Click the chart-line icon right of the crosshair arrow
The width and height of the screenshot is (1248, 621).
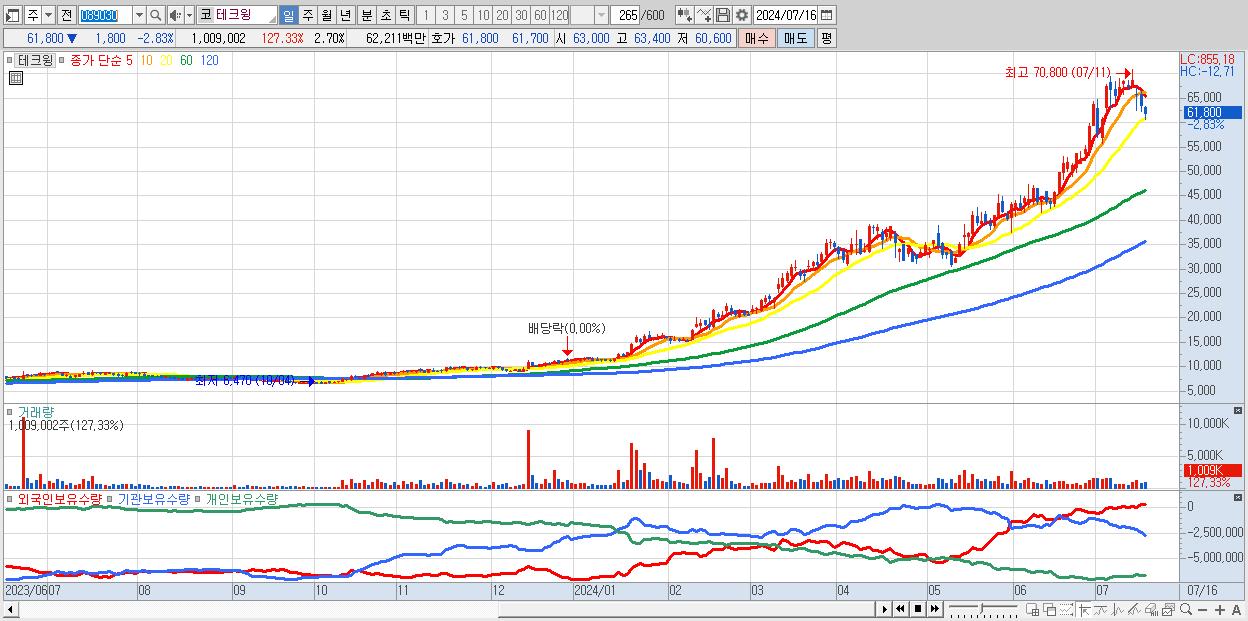1100,610
